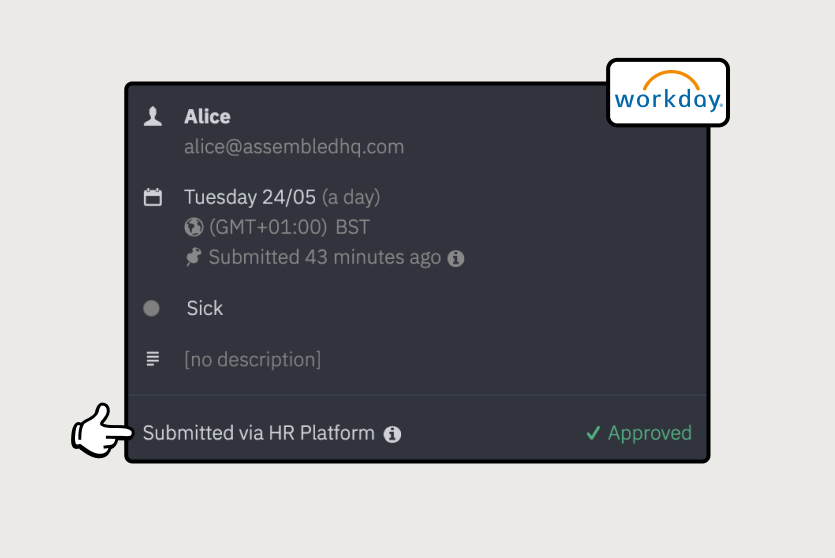
Task: Click the gray circle Sick status dot
Action: [x=152, y=308]
